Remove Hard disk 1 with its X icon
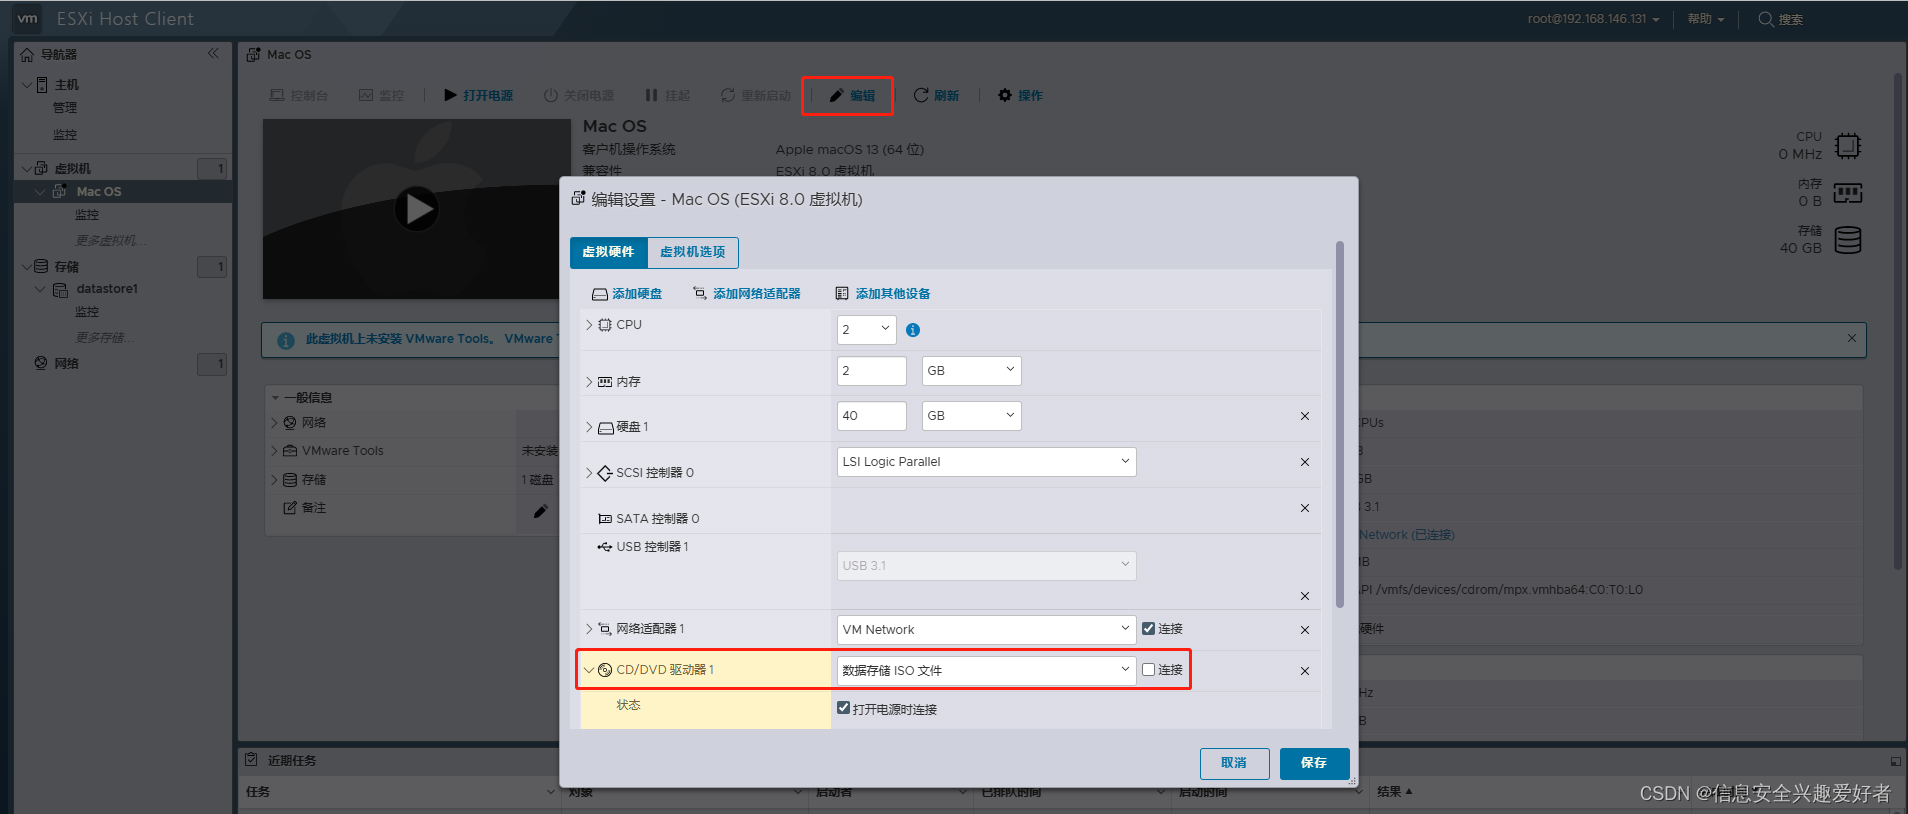This screenshot has height=814, width=1908. [1304, 416]
